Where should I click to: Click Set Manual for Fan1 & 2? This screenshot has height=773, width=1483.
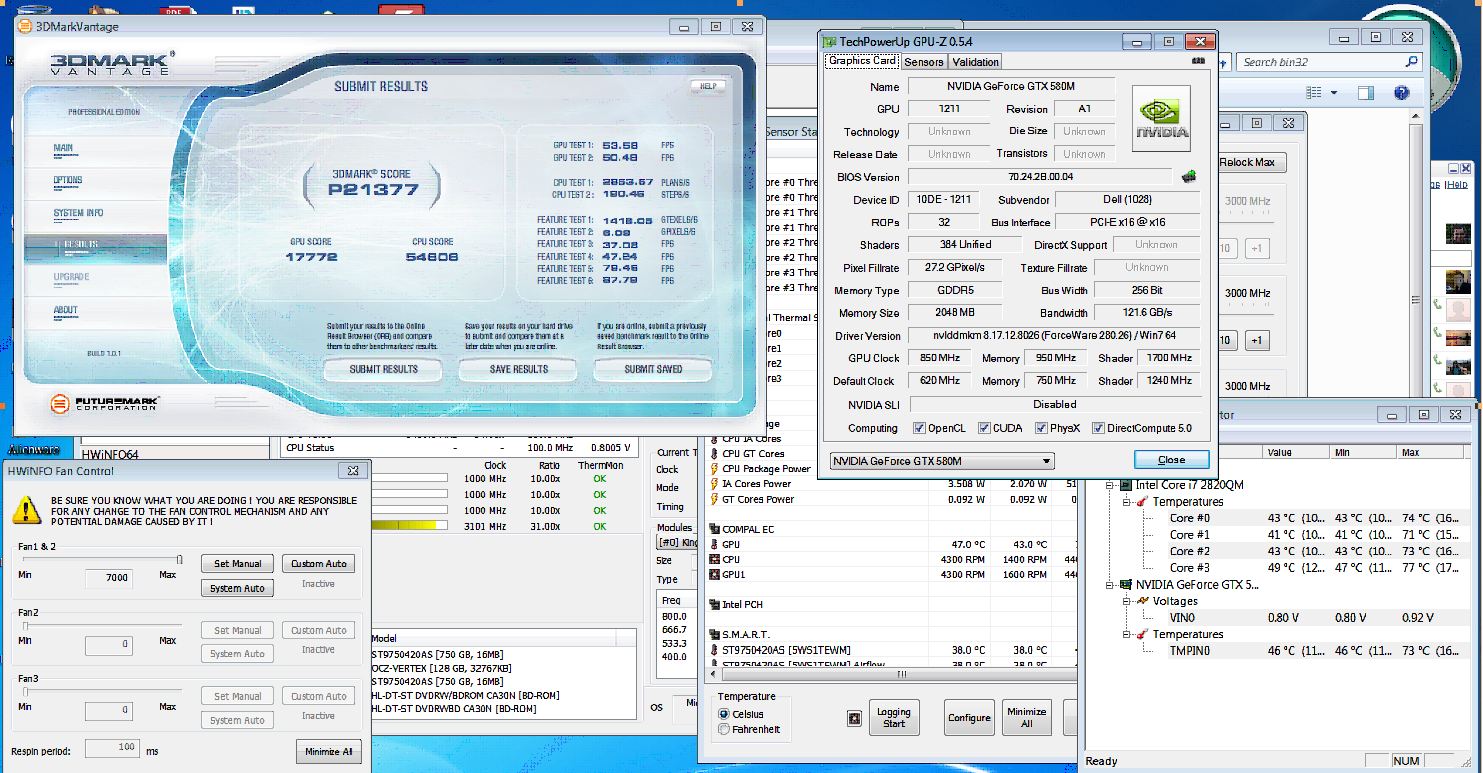point(238,564)
